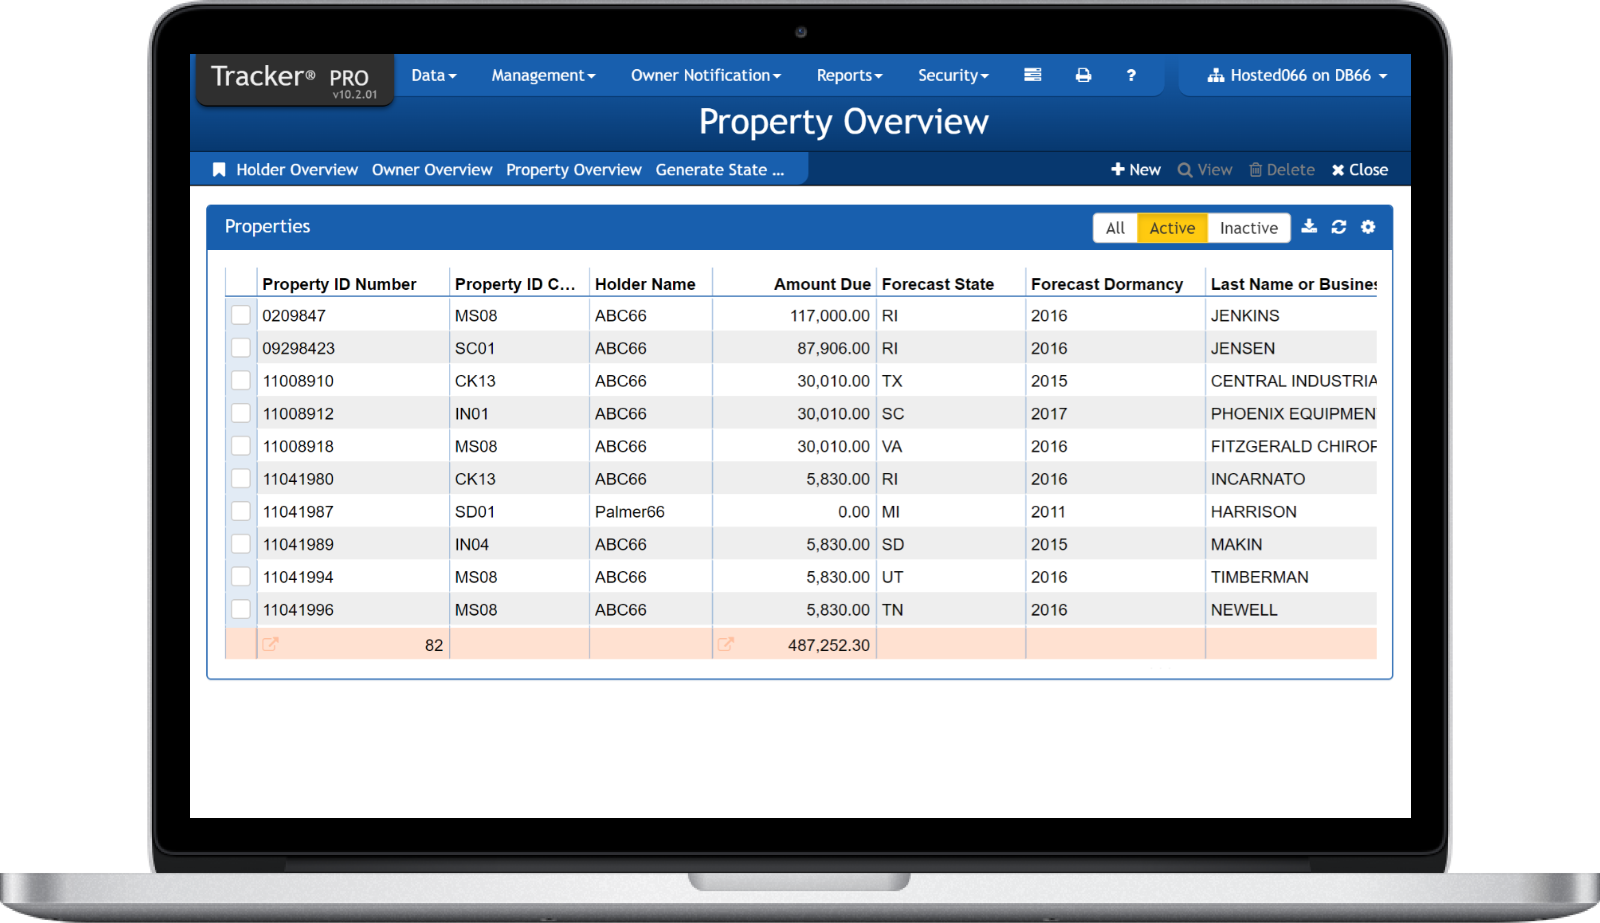Click the bookmark icon beside Holder Overview

(219, 169)
